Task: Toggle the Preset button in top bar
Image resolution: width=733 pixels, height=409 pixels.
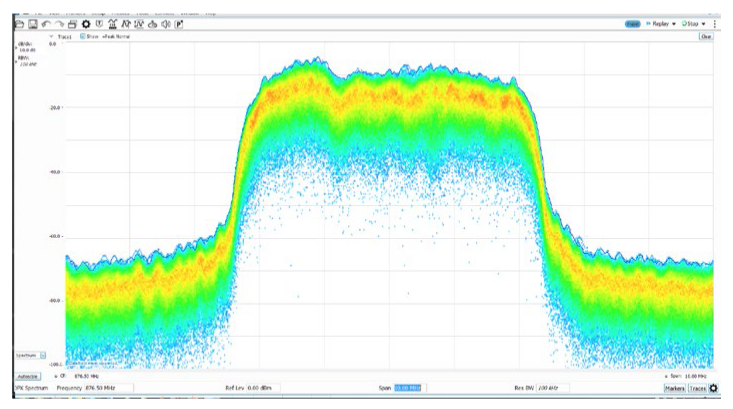Action: coord(632,23)
